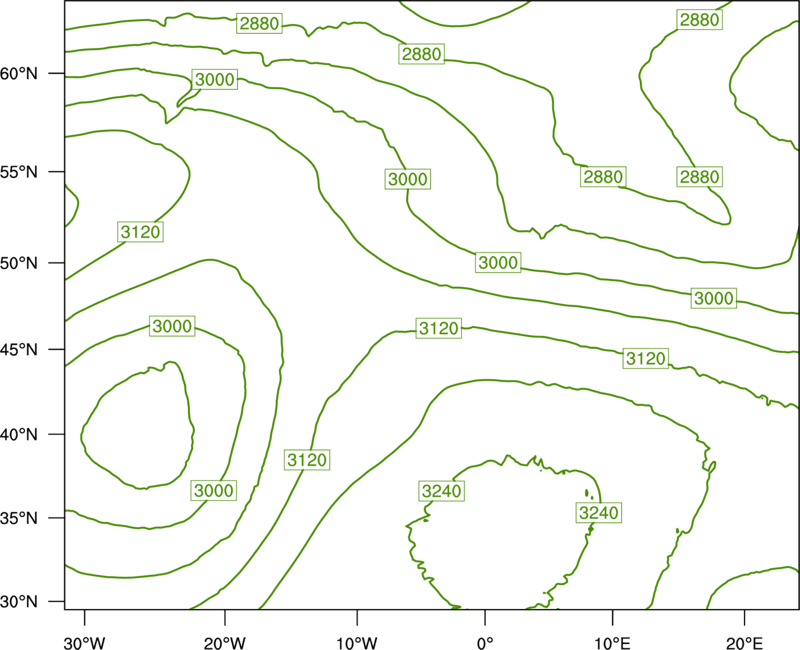Click the 20°E longitude axis label
The width and height of the screenshot is (800, 650).
[744, 643]
